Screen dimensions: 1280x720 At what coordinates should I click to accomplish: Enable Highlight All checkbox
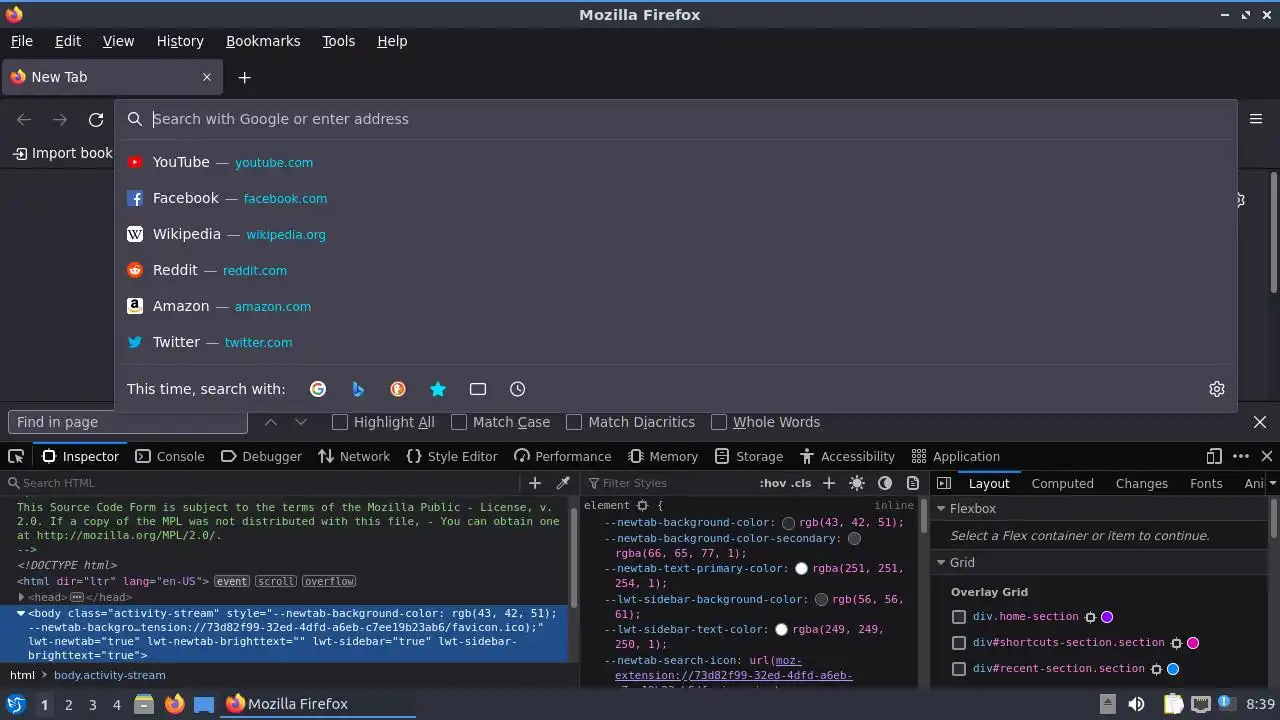pos(340,422)
